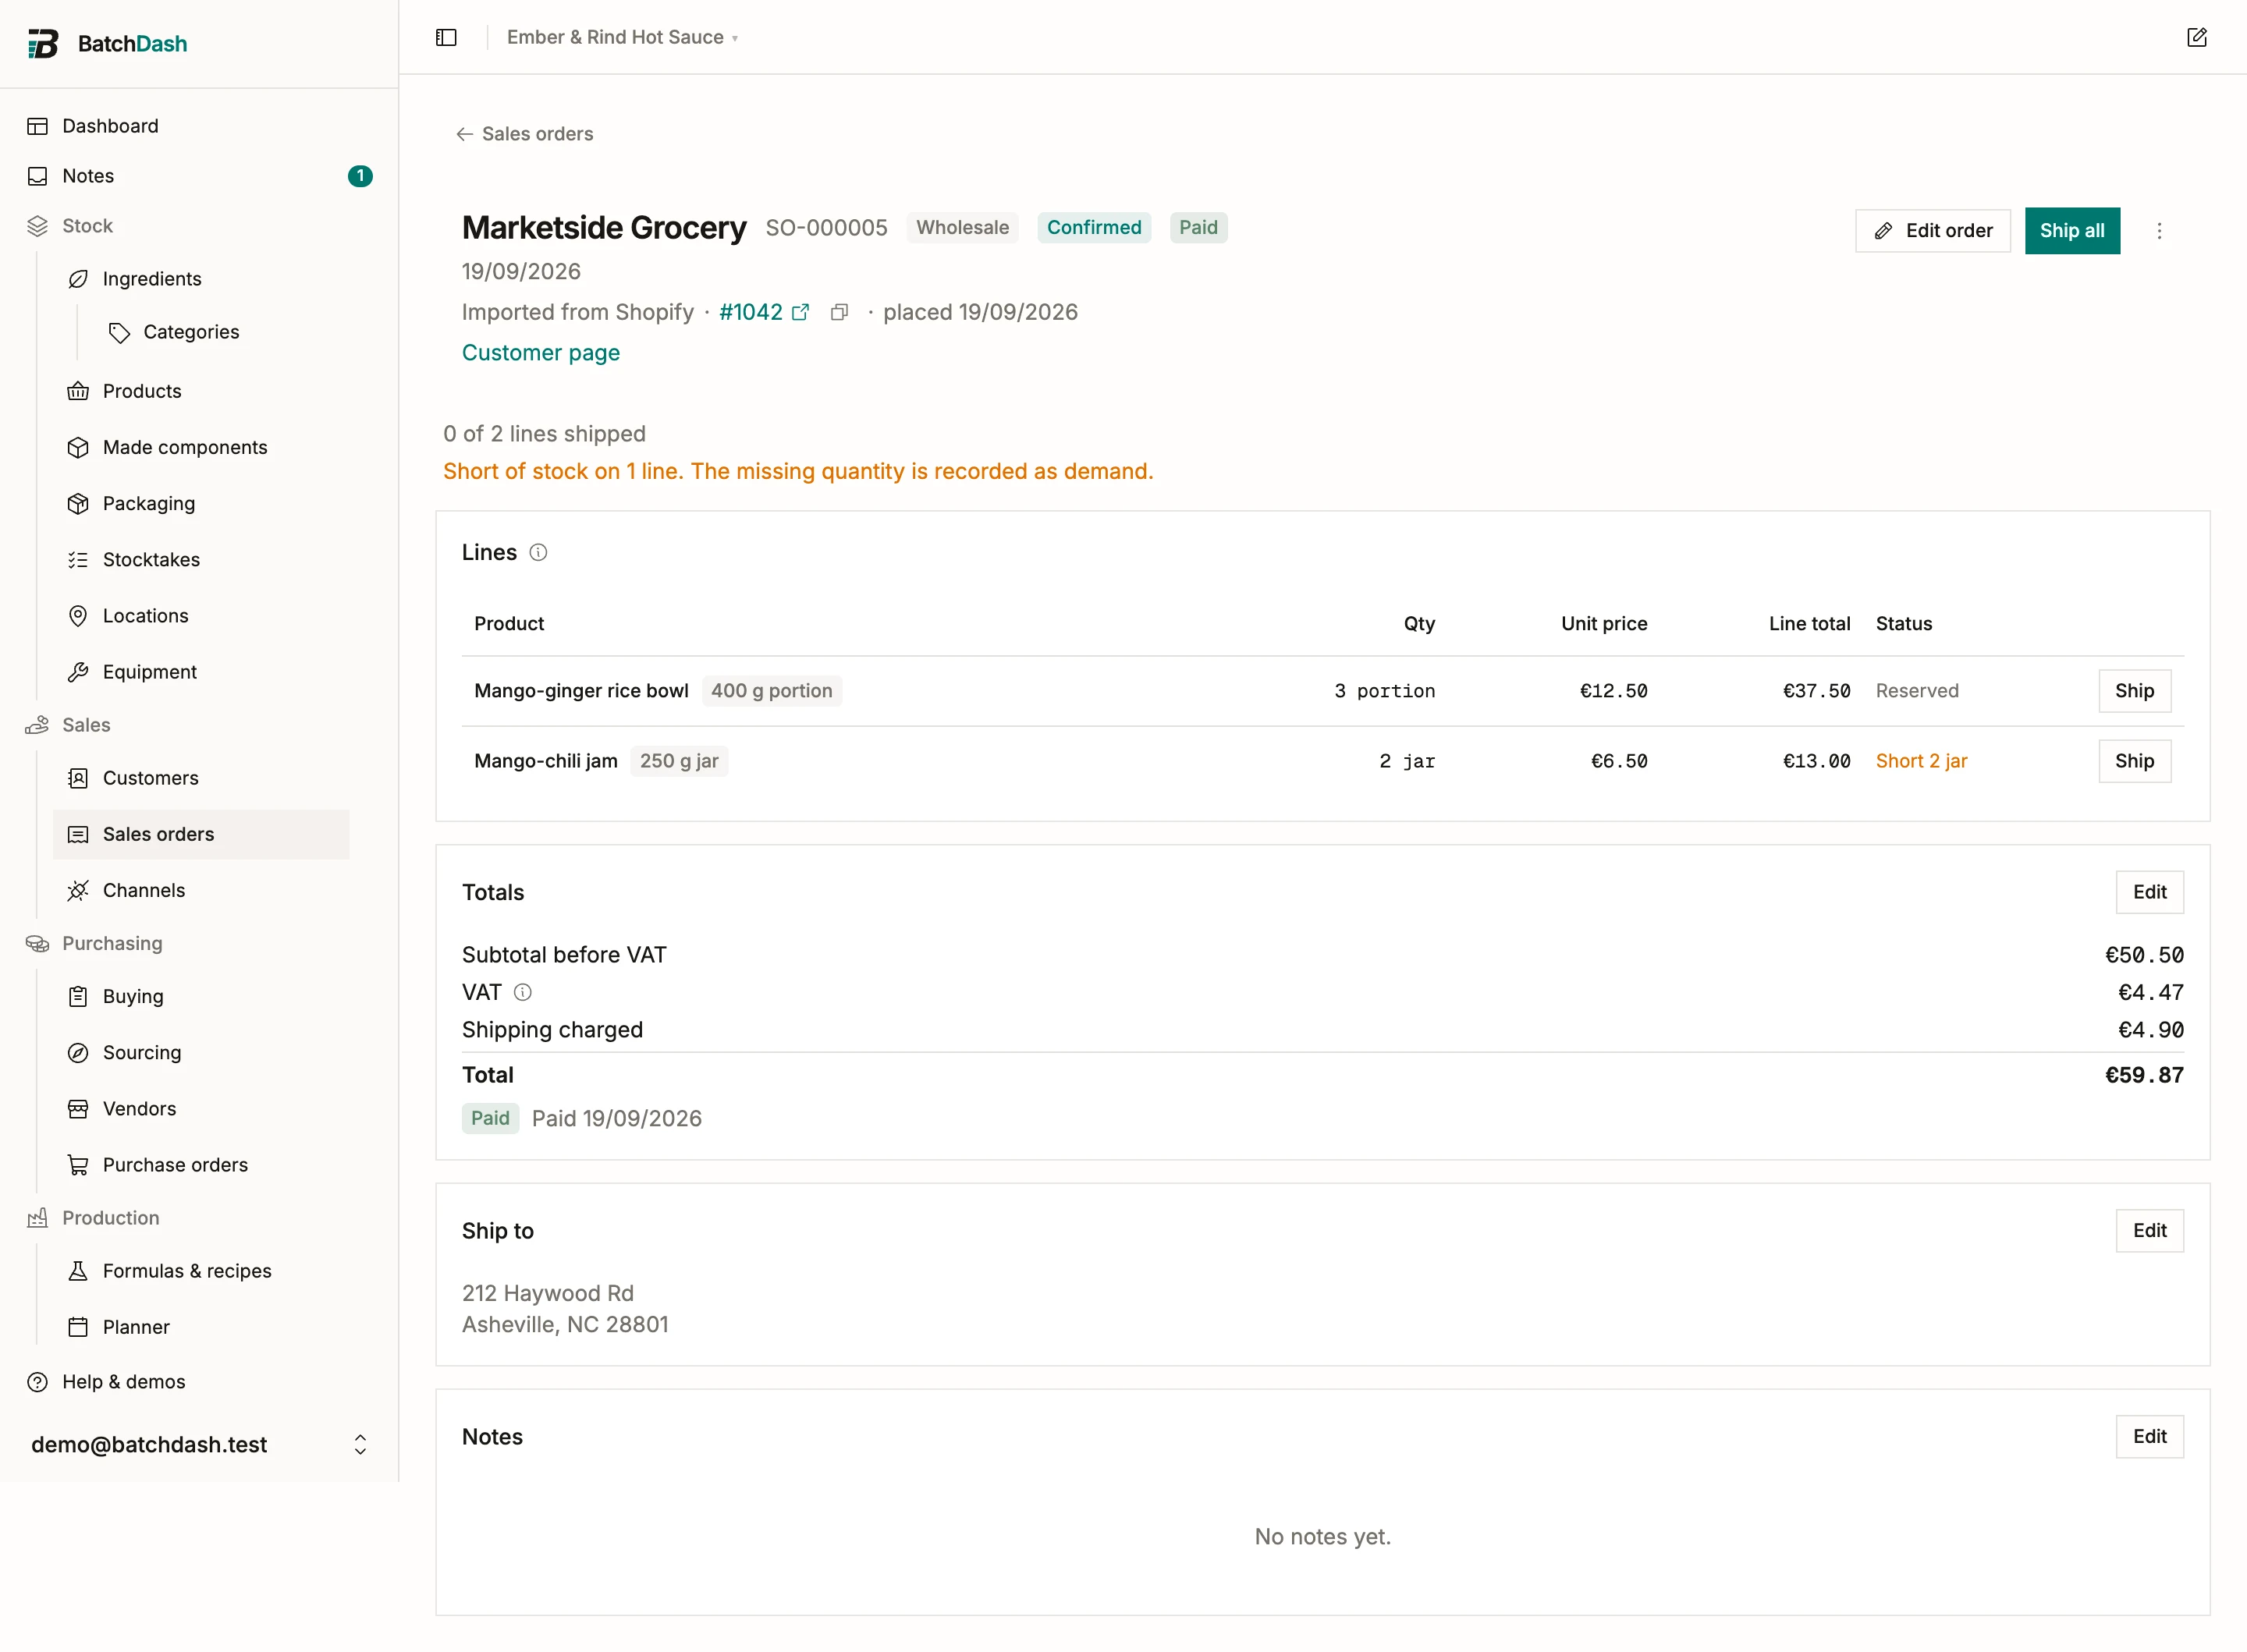Screen dimensions: 2247x1652
Task: Edit the order Notes section
Action: click(x=2149, y=1437)
